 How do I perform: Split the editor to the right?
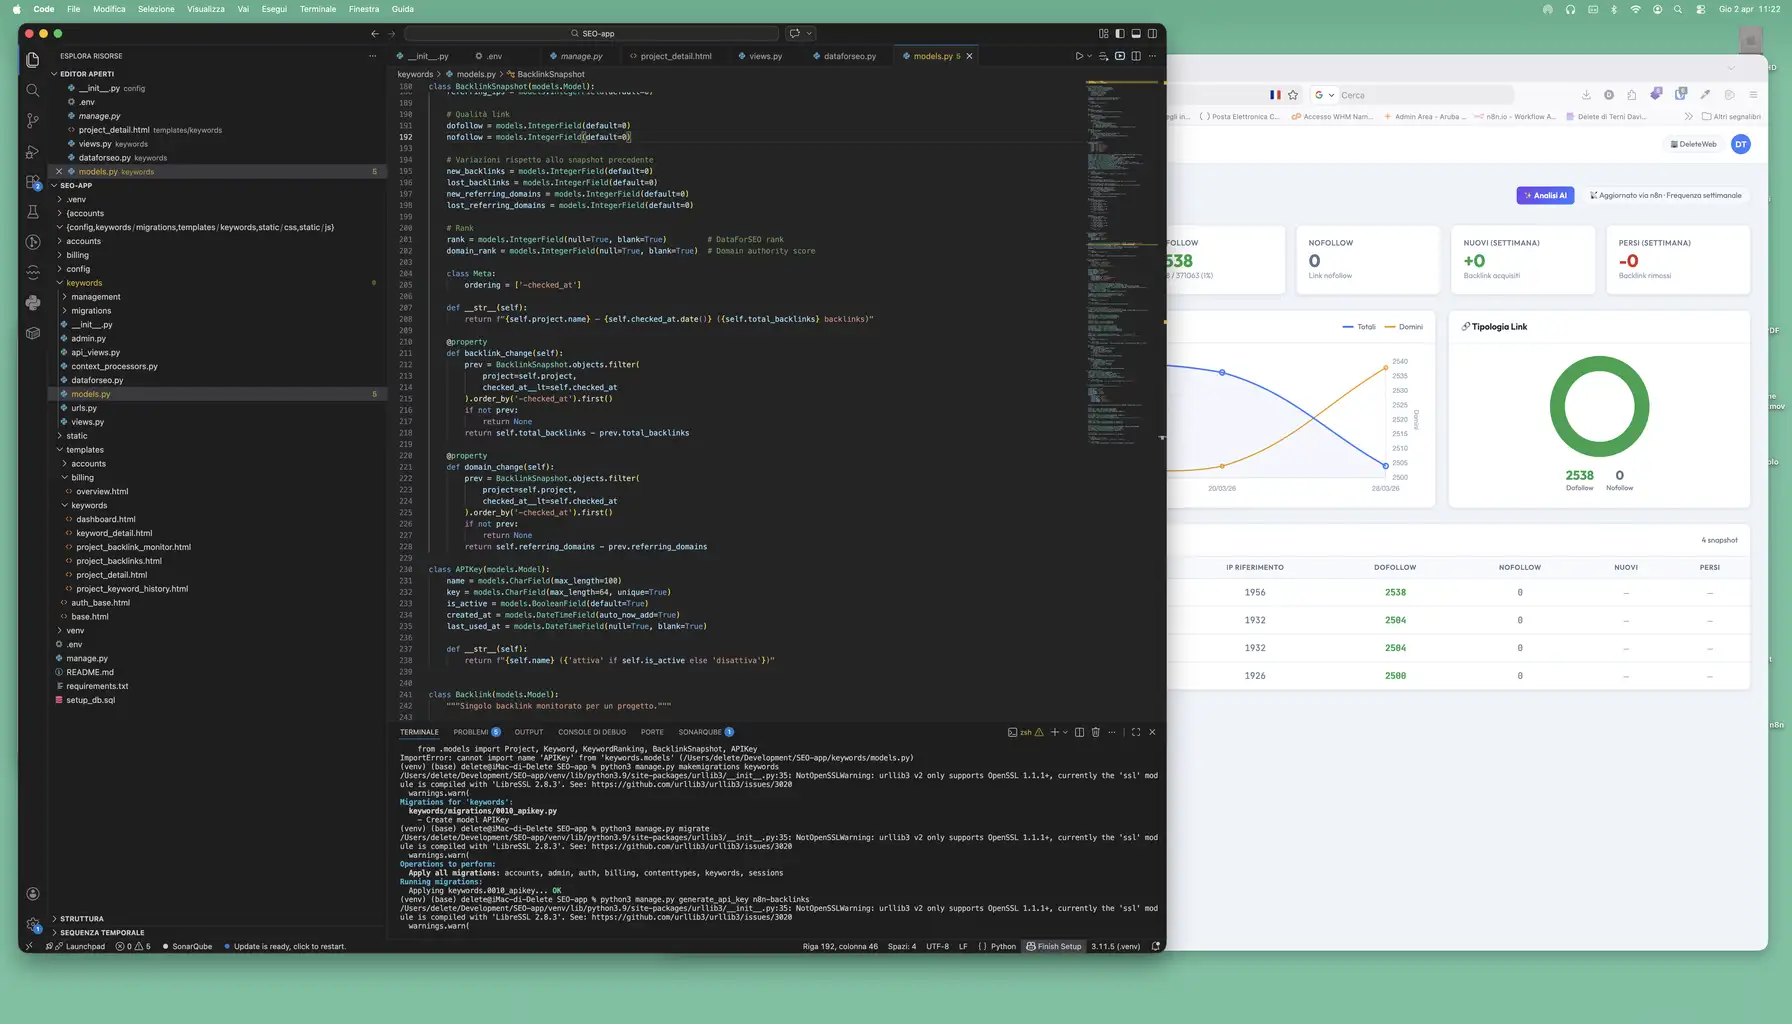(1136, 56)
